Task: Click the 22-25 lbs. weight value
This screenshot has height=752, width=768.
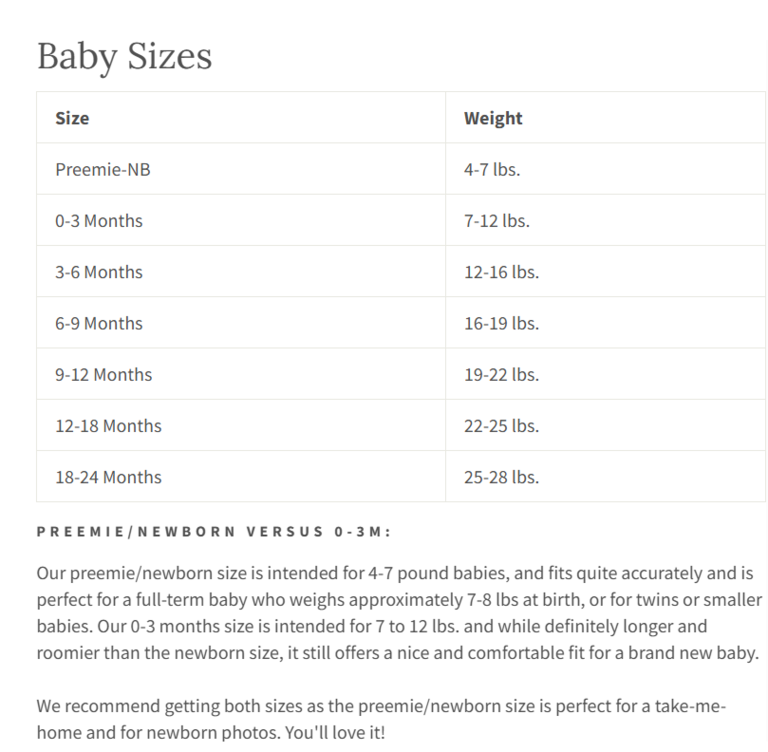Action: [501, 425]
